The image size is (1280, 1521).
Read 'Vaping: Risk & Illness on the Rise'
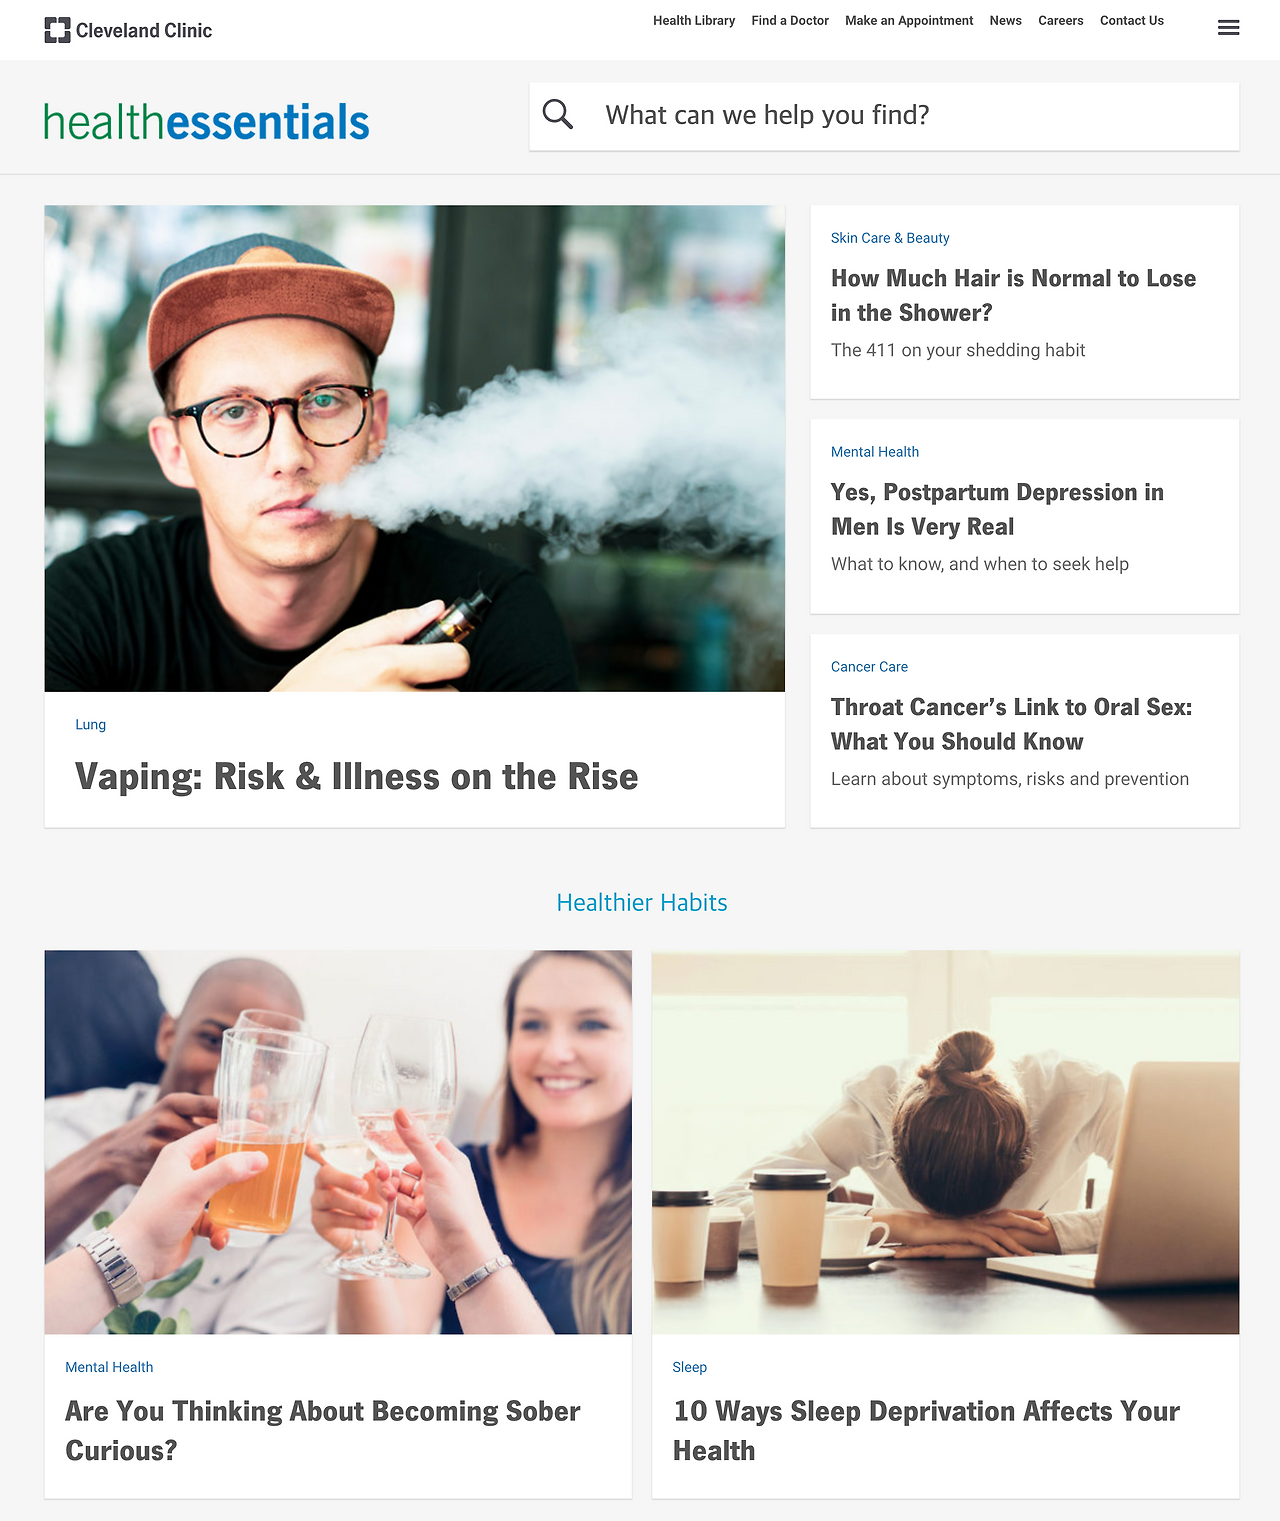pos(356,777)
